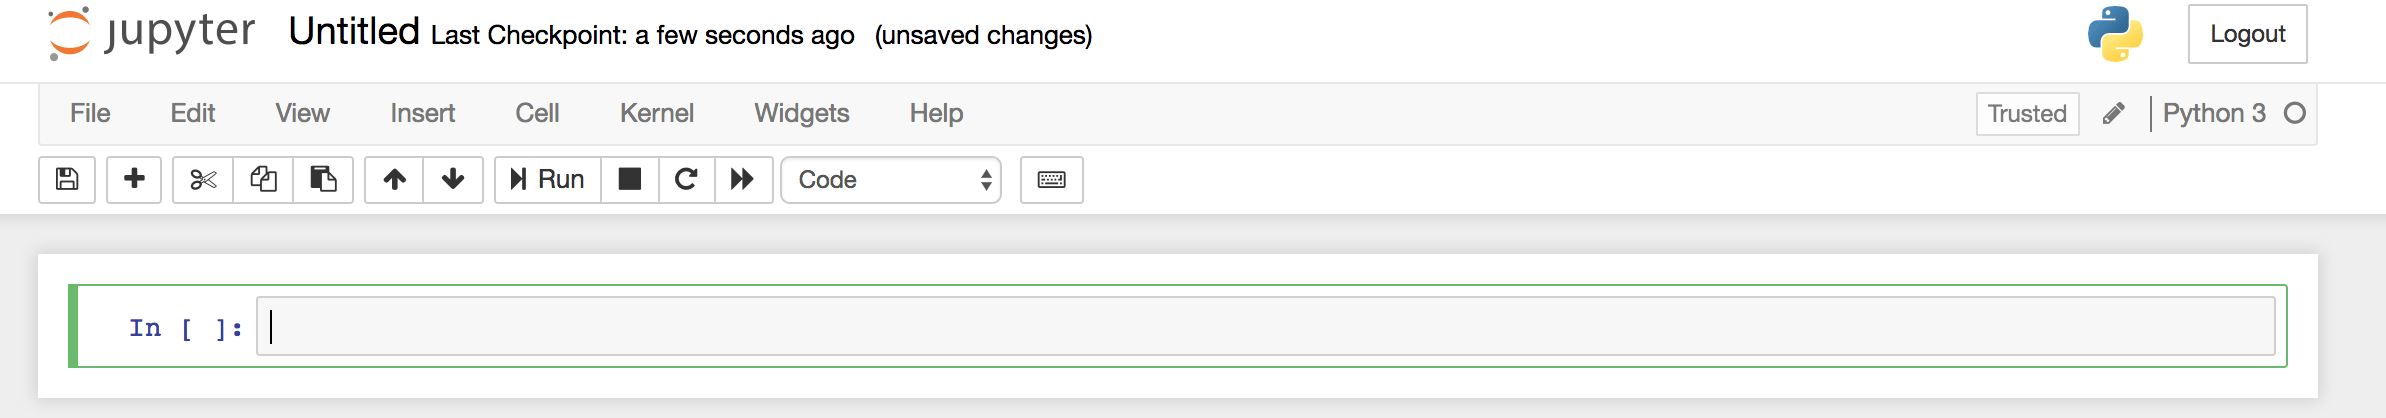This screenshot has height=418, width=2386.
Task: Restart the kernel circular arrow icon
Action: click(686, 180)
